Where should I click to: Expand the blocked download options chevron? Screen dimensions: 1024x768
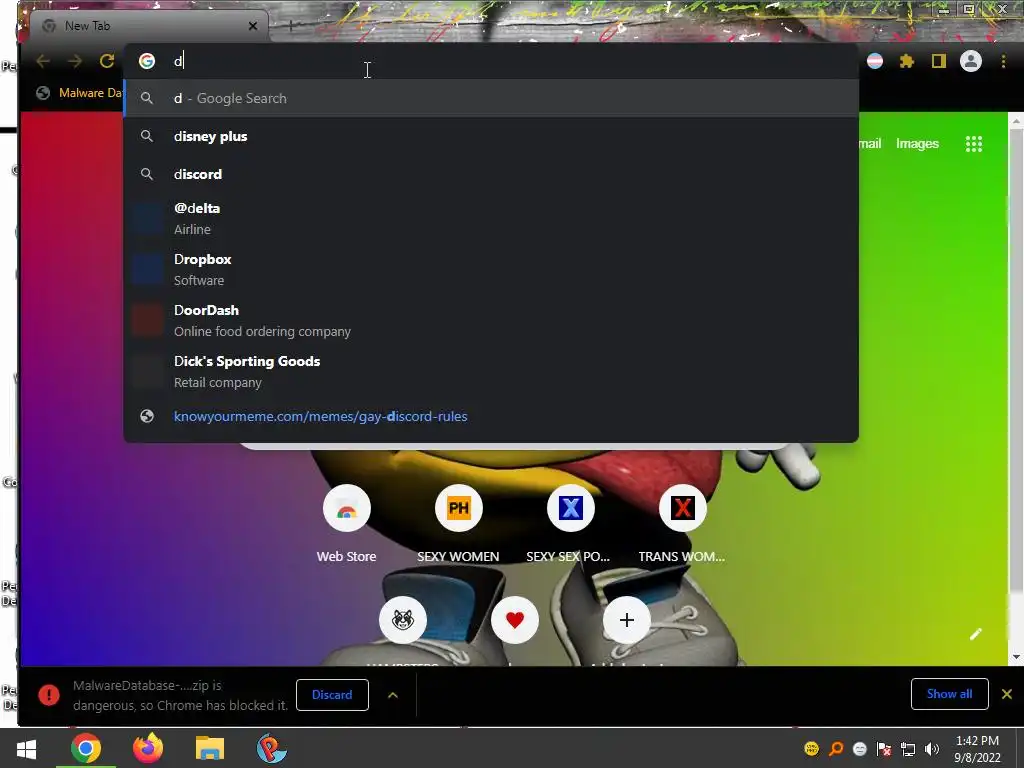tap(392, 695)
